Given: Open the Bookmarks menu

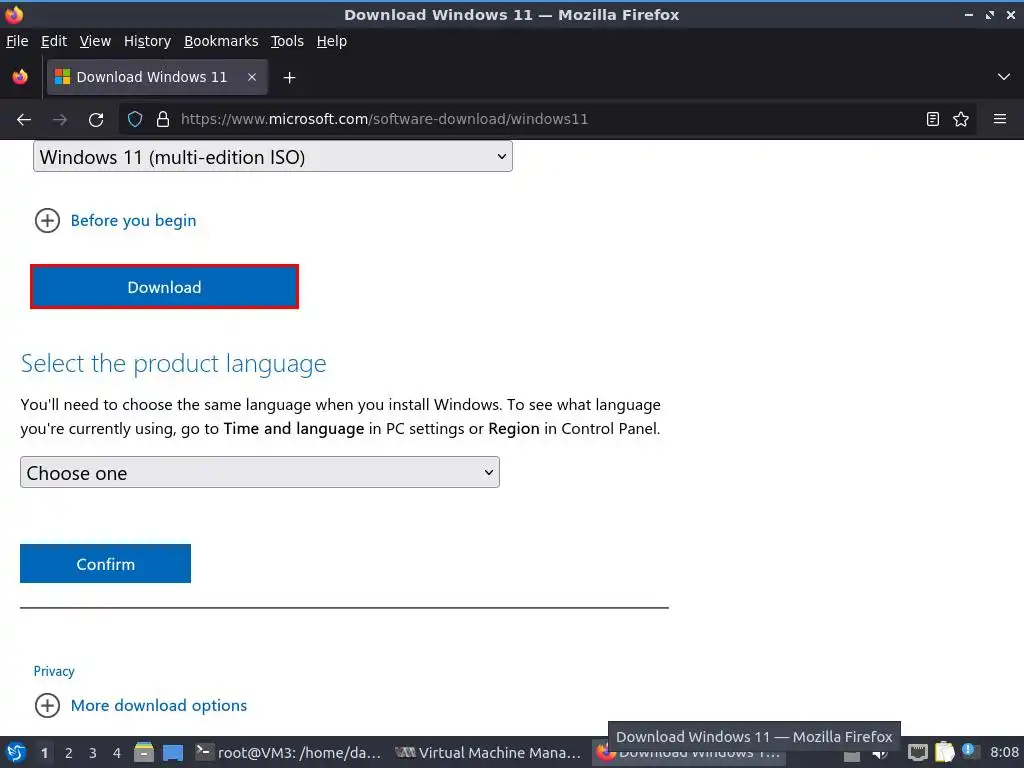Looking at the screenshot, I should click(221, 41).
